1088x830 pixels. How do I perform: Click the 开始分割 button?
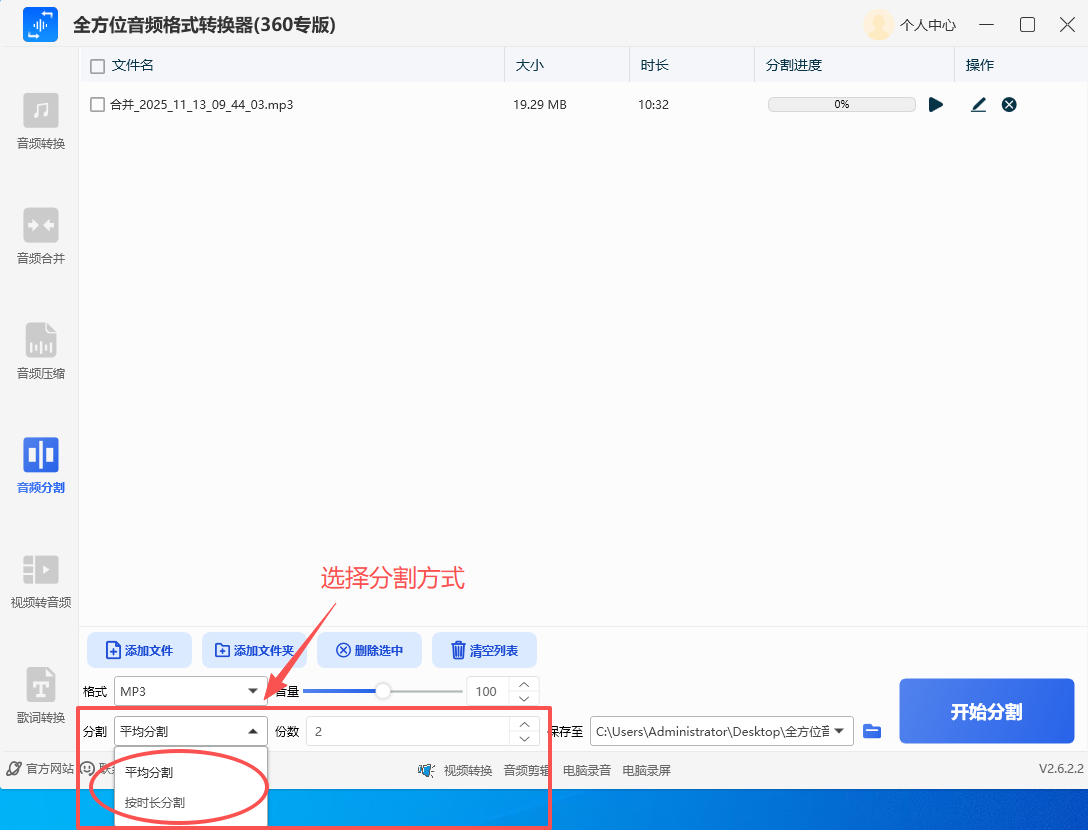[986, 710]
